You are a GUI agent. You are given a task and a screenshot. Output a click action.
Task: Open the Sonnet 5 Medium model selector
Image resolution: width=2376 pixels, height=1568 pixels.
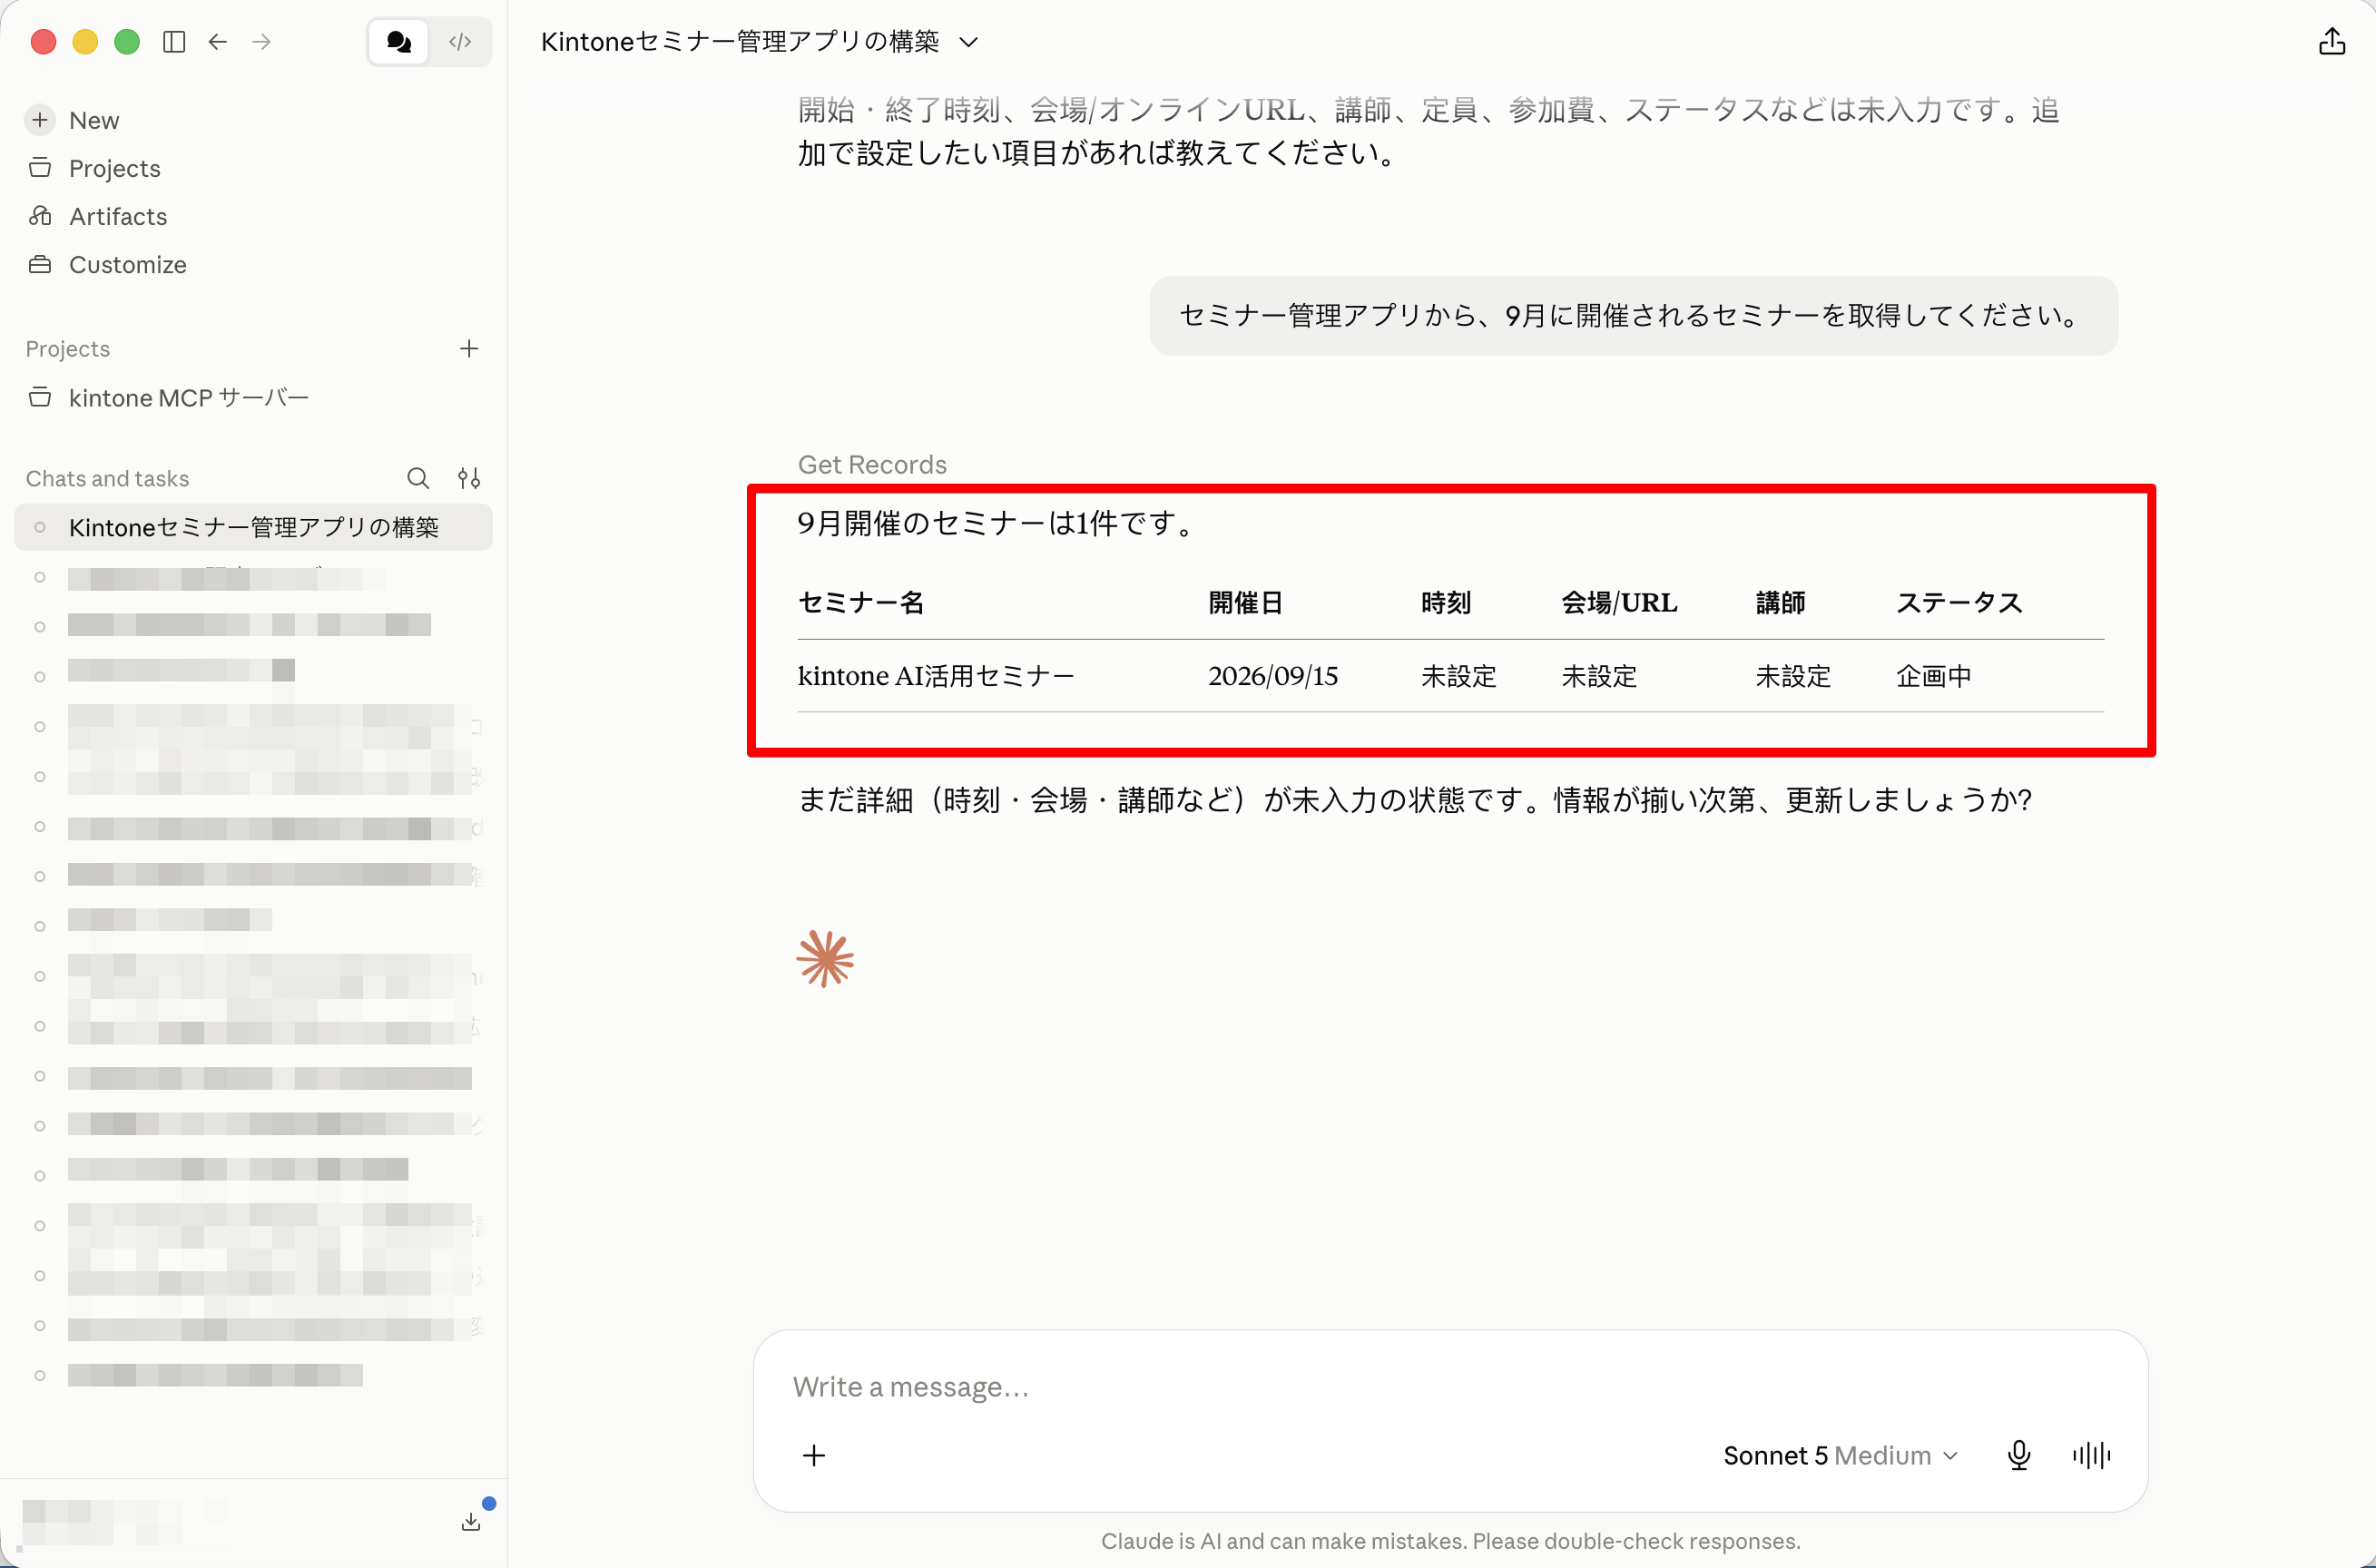coord(1840,1455)
